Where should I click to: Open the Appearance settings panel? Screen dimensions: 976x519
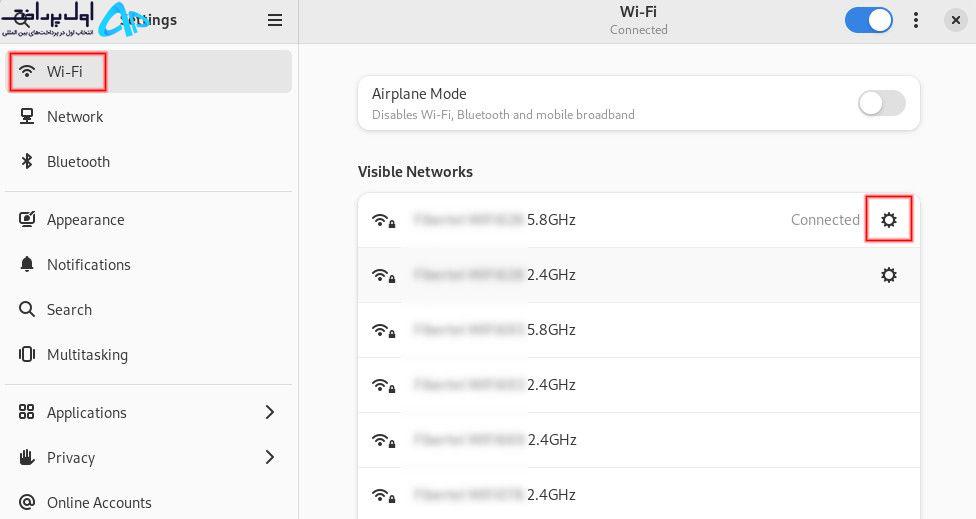click(149, 220)
